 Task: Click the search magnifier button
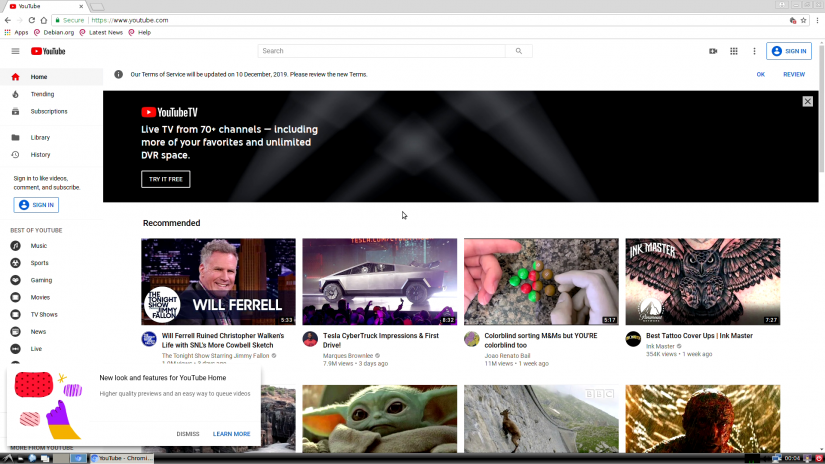pos(518,51)
